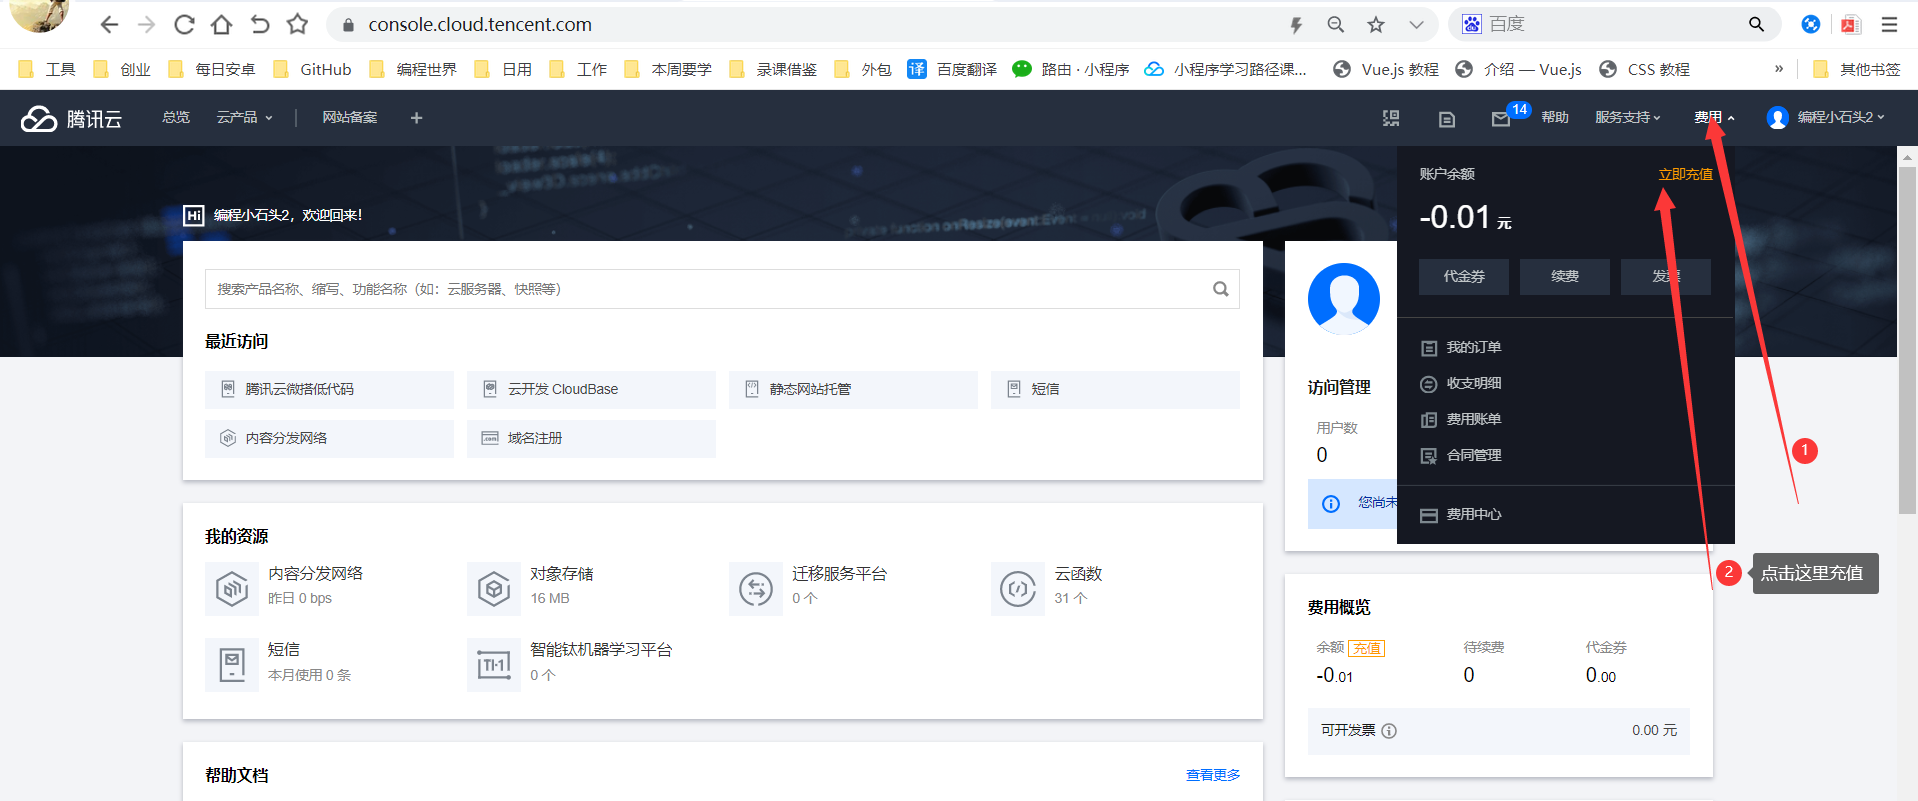Open the 帮助 menu item
Screen dimensions: 1918x801
click(x=1555, y=117)
